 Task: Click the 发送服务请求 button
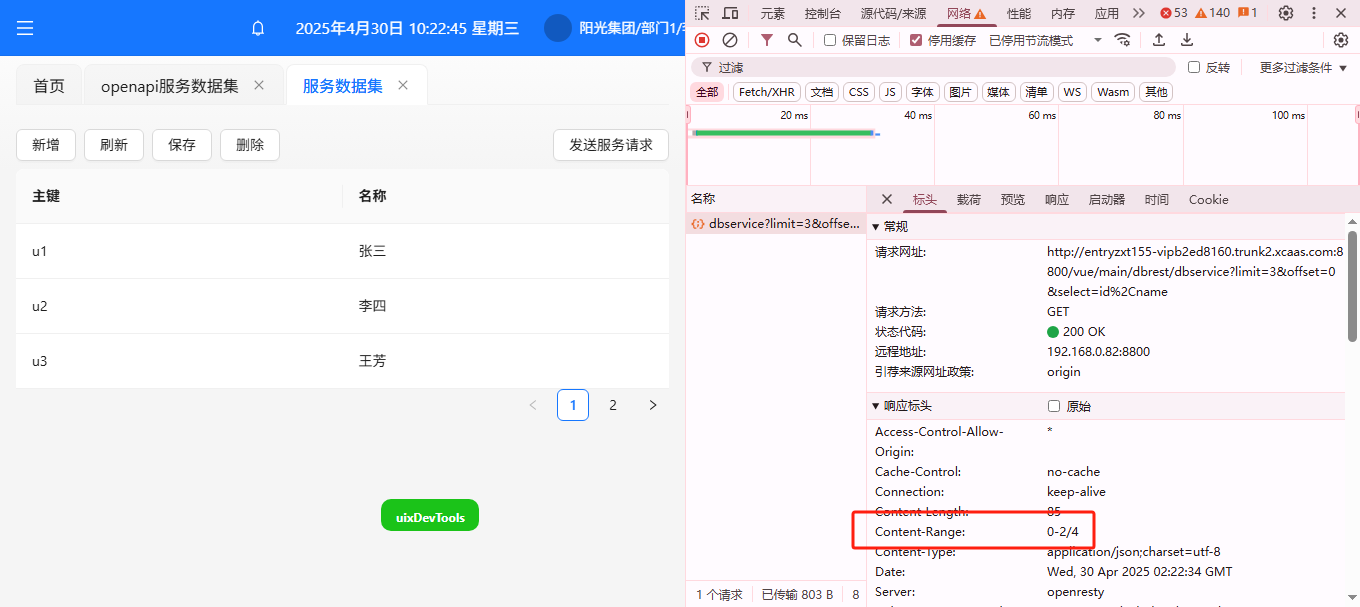611,145
